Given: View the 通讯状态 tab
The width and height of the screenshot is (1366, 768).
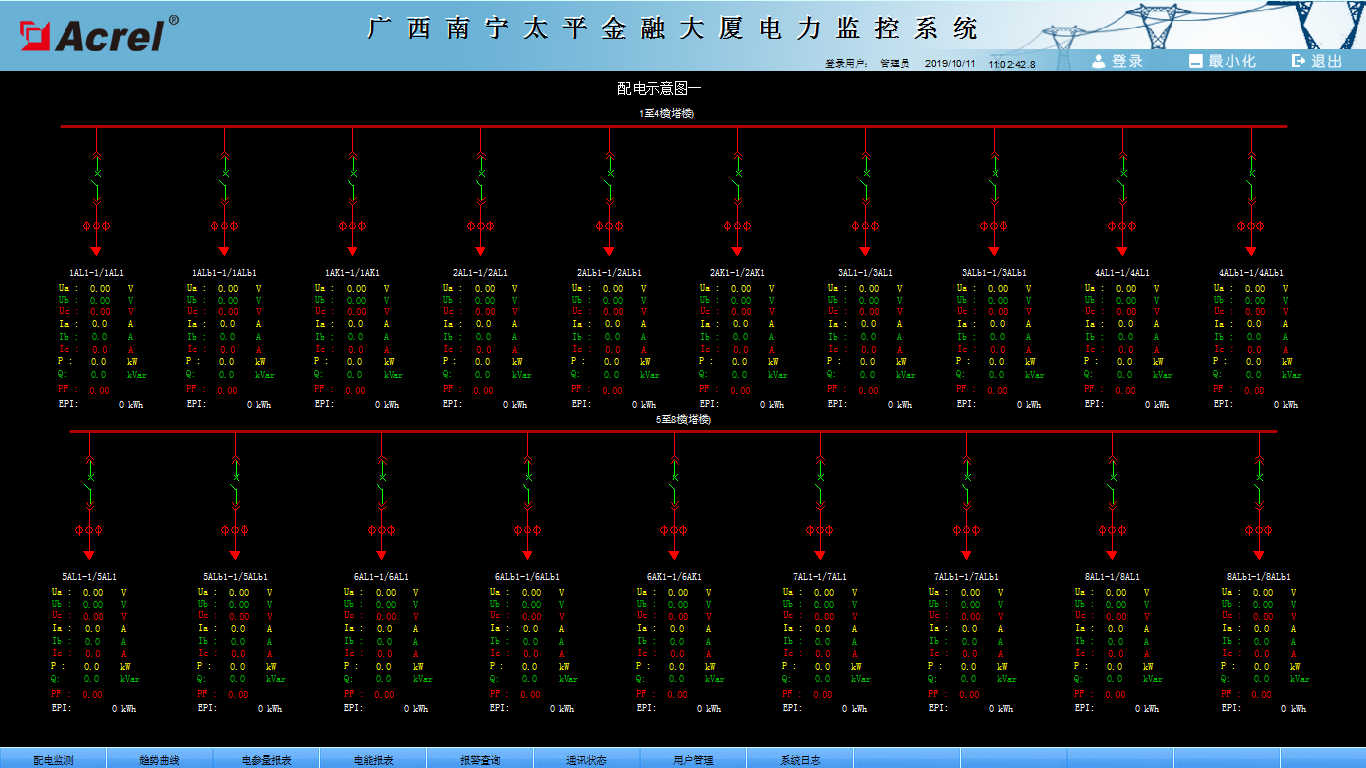Looking at the screenshot, I should pyautogui.click(x=587, y=759).
